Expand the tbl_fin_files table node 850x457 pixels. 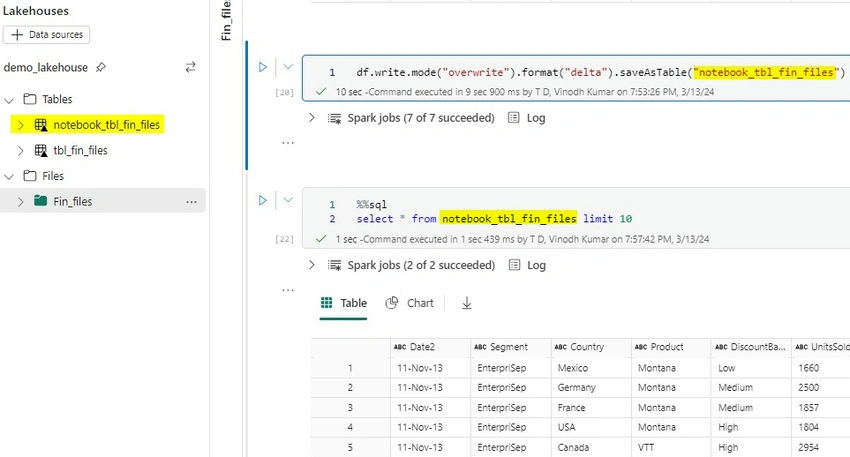tap(21, 151)
